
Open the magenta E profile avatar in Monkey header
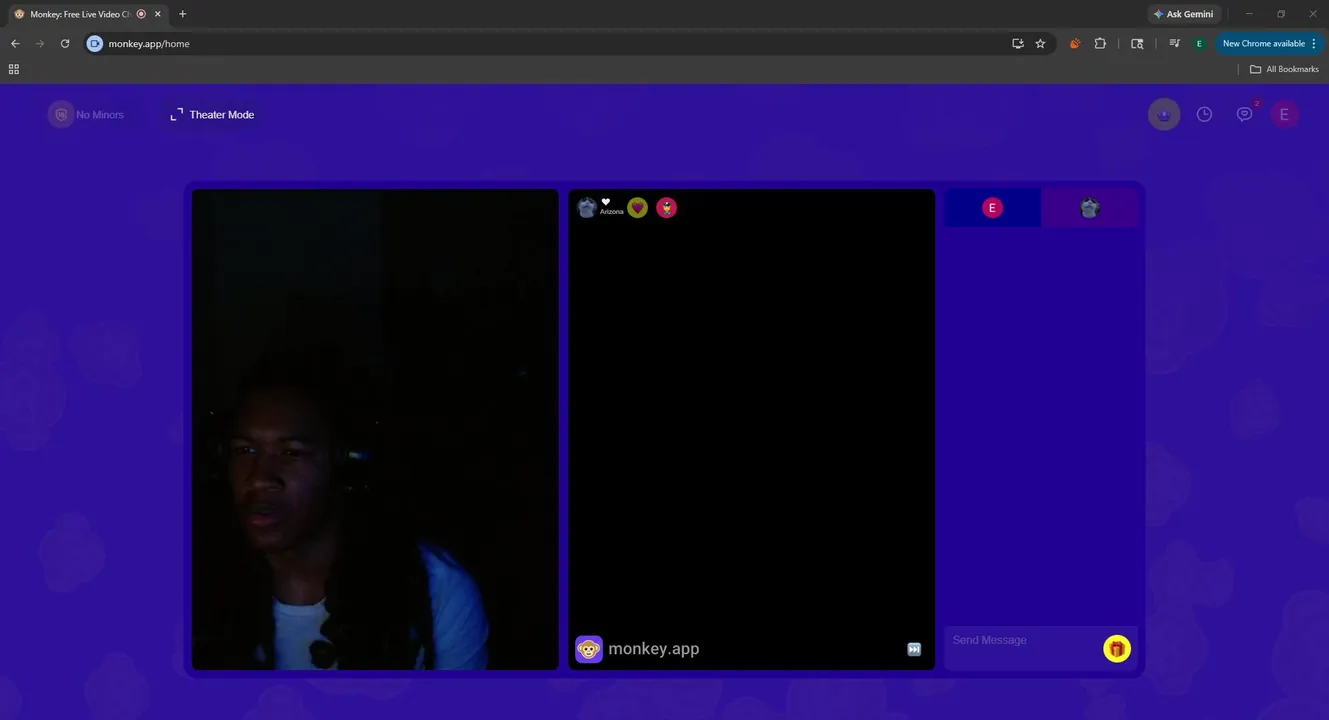click(x=1284, y=114)
